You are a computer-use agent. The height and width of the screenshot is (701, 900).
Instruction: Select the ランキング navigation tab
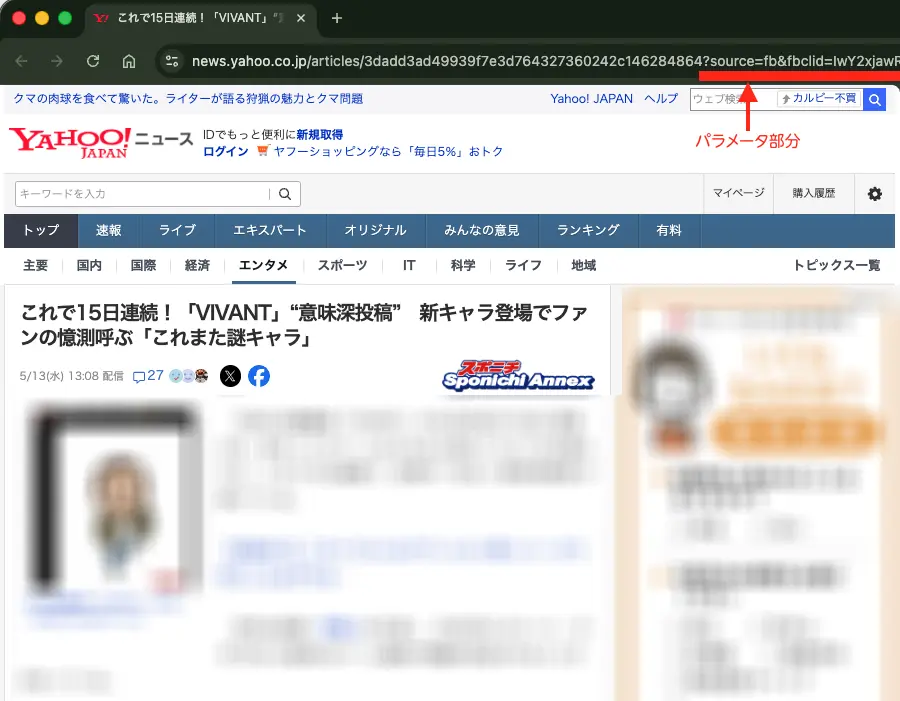(x=588, y=231)
